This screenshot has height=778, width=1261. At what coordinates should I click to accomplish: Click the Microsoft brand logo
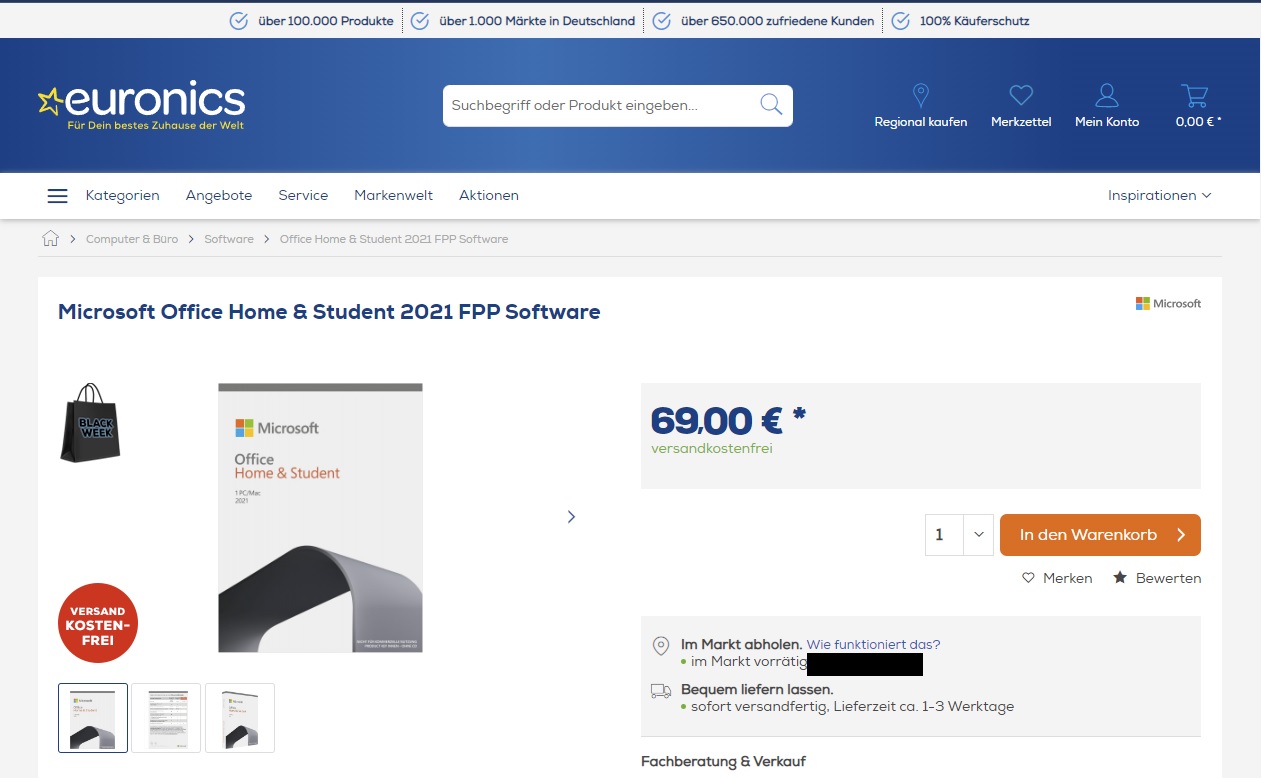1168,303
